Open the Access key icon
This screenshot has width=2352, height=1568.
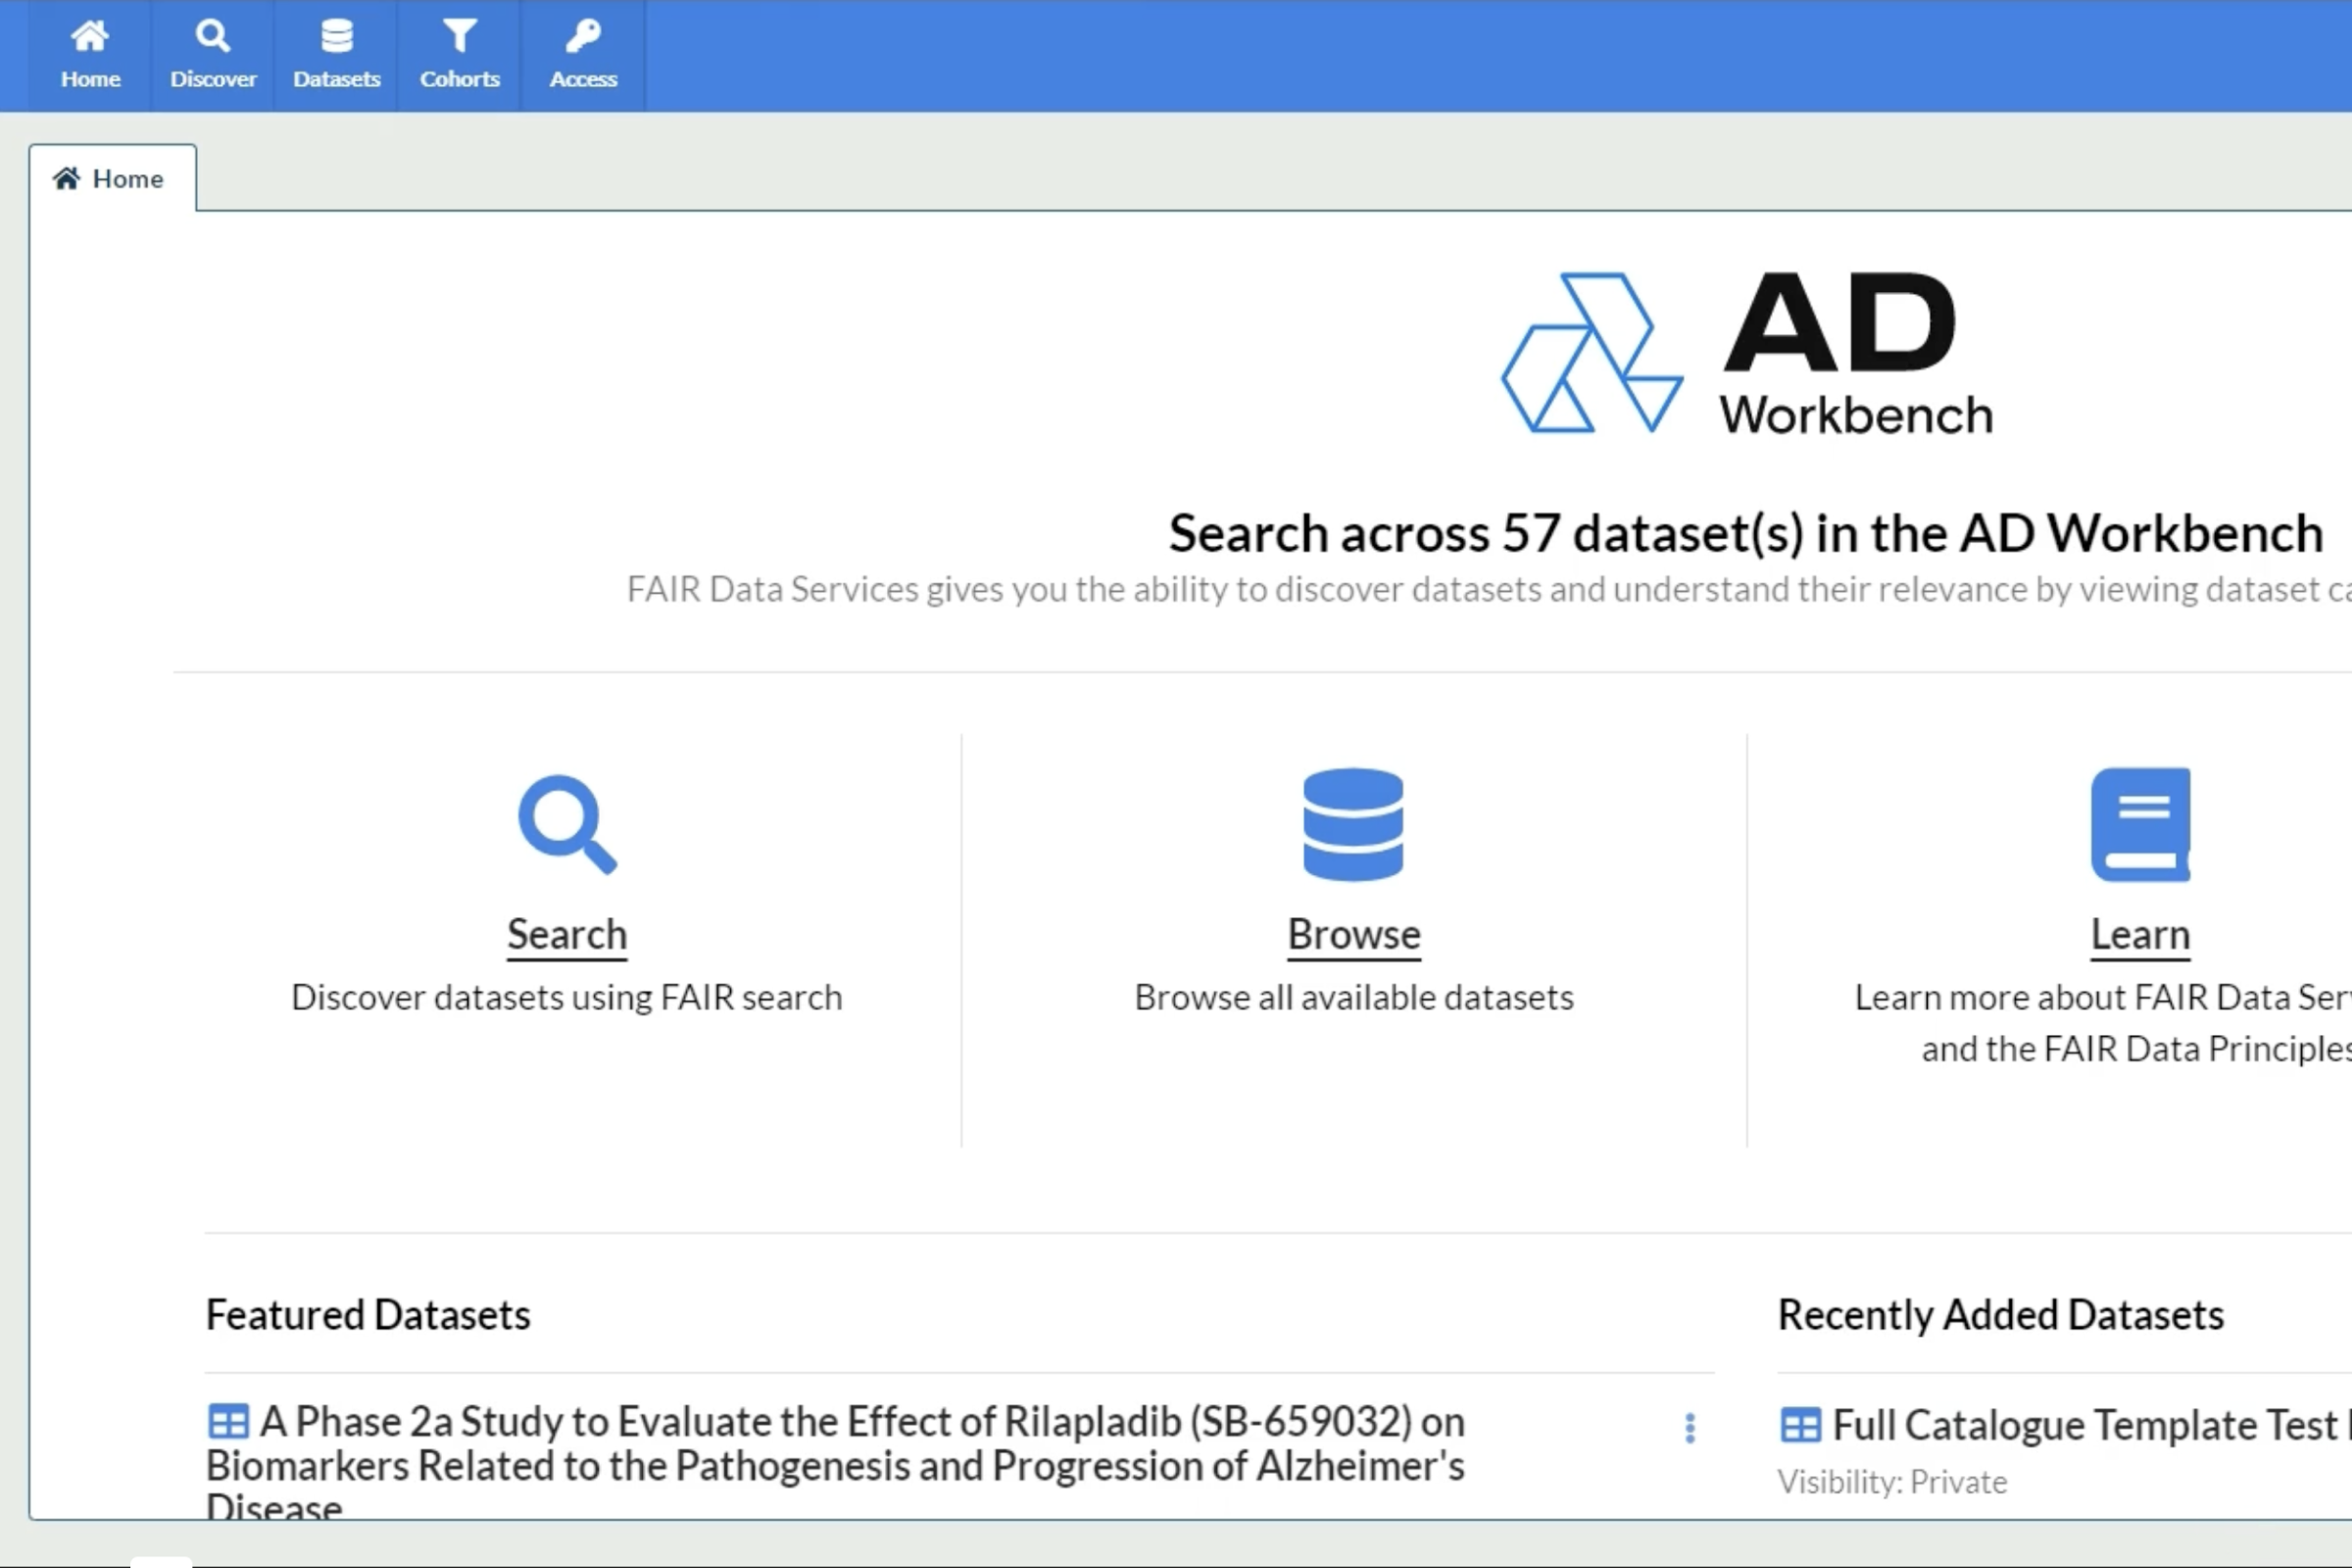(x=583, y=37)
